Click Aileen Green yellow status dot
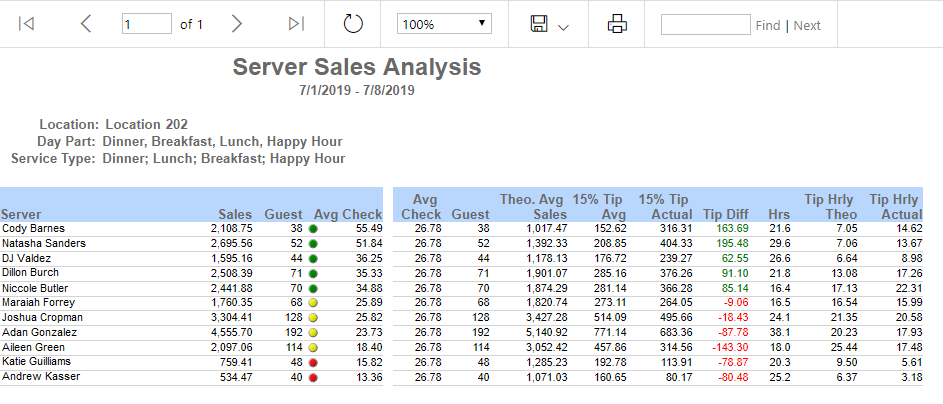This screenshot has width=943, height=404. (313, 347)
